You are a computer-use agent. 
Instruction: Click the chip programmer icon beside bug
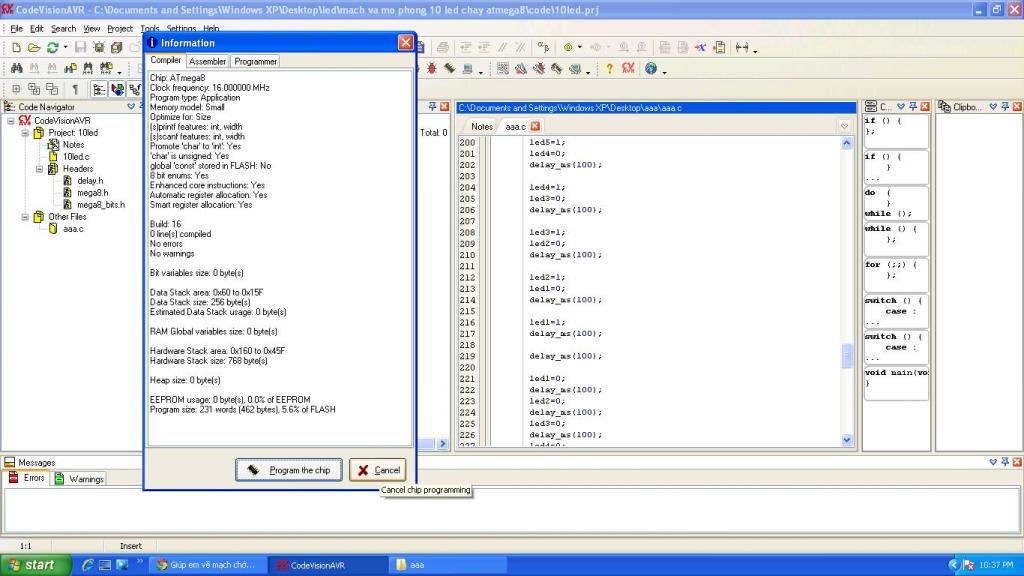[450, 69]
